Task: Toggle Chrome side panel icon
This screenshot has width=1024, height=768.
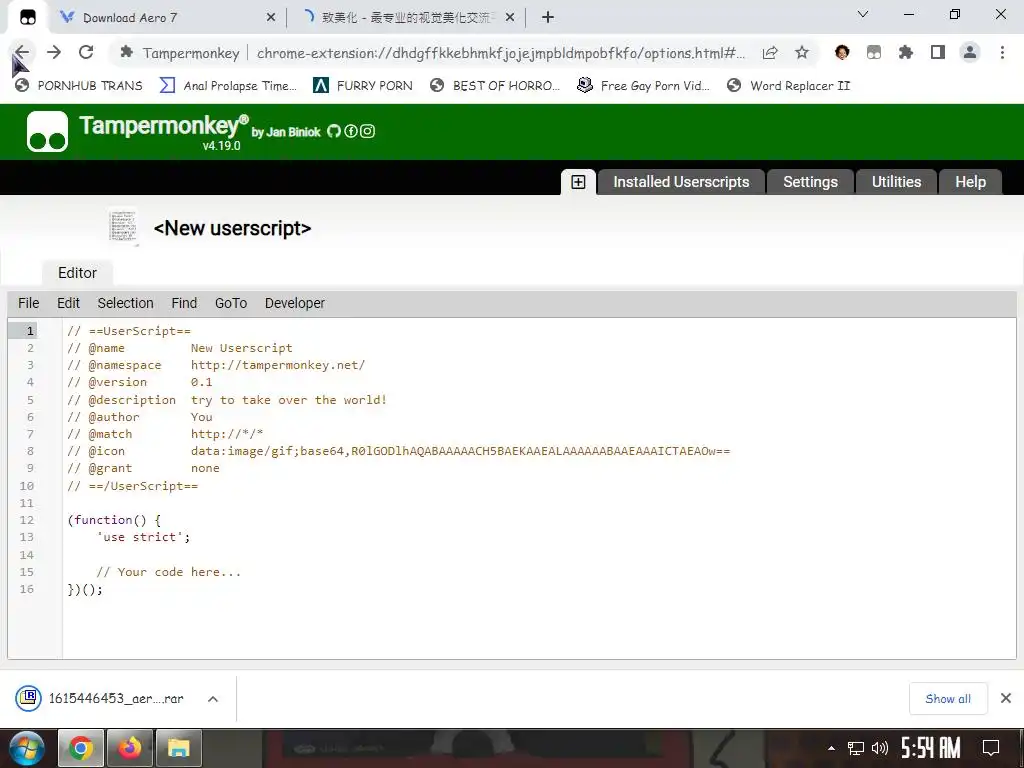Action: coord(938,52)
